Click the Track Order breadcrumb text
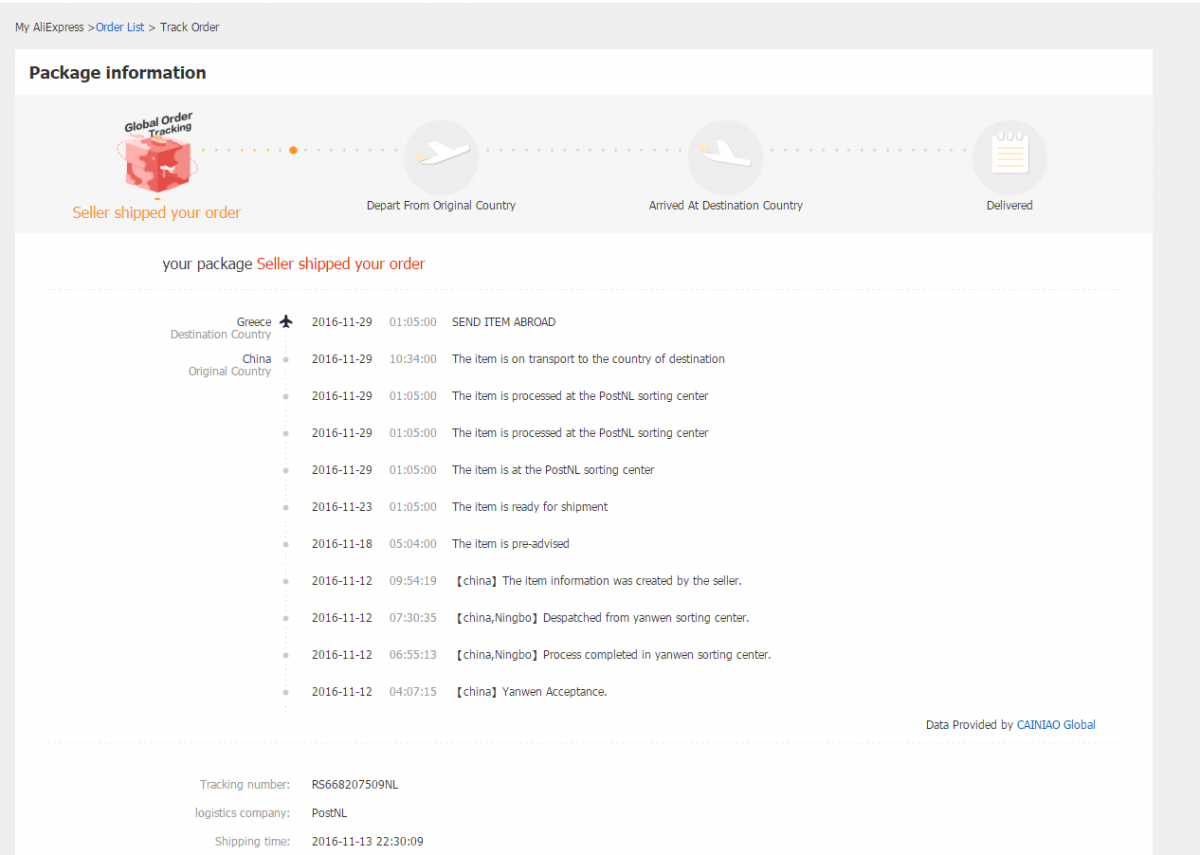Screen dimensions: 1200x855 (x=190, y=27)
